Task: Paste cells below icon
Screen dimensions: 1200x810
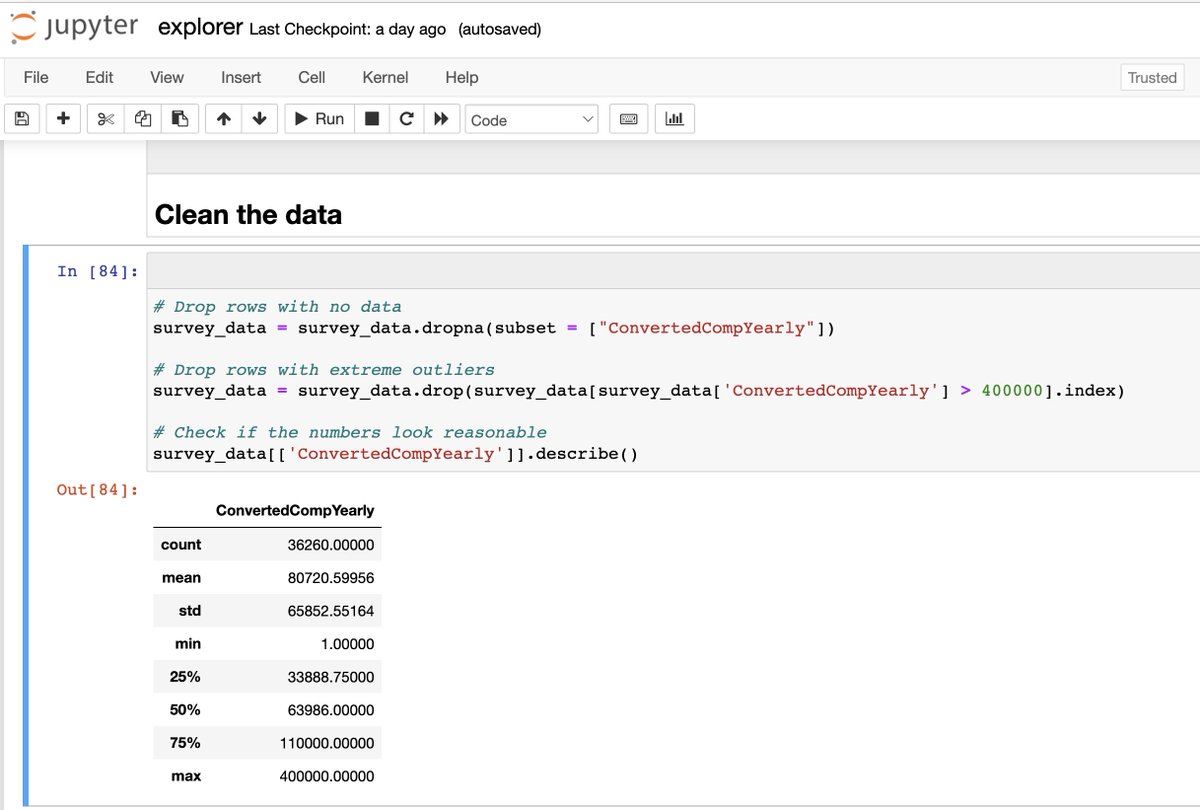Action: point(180,119)
